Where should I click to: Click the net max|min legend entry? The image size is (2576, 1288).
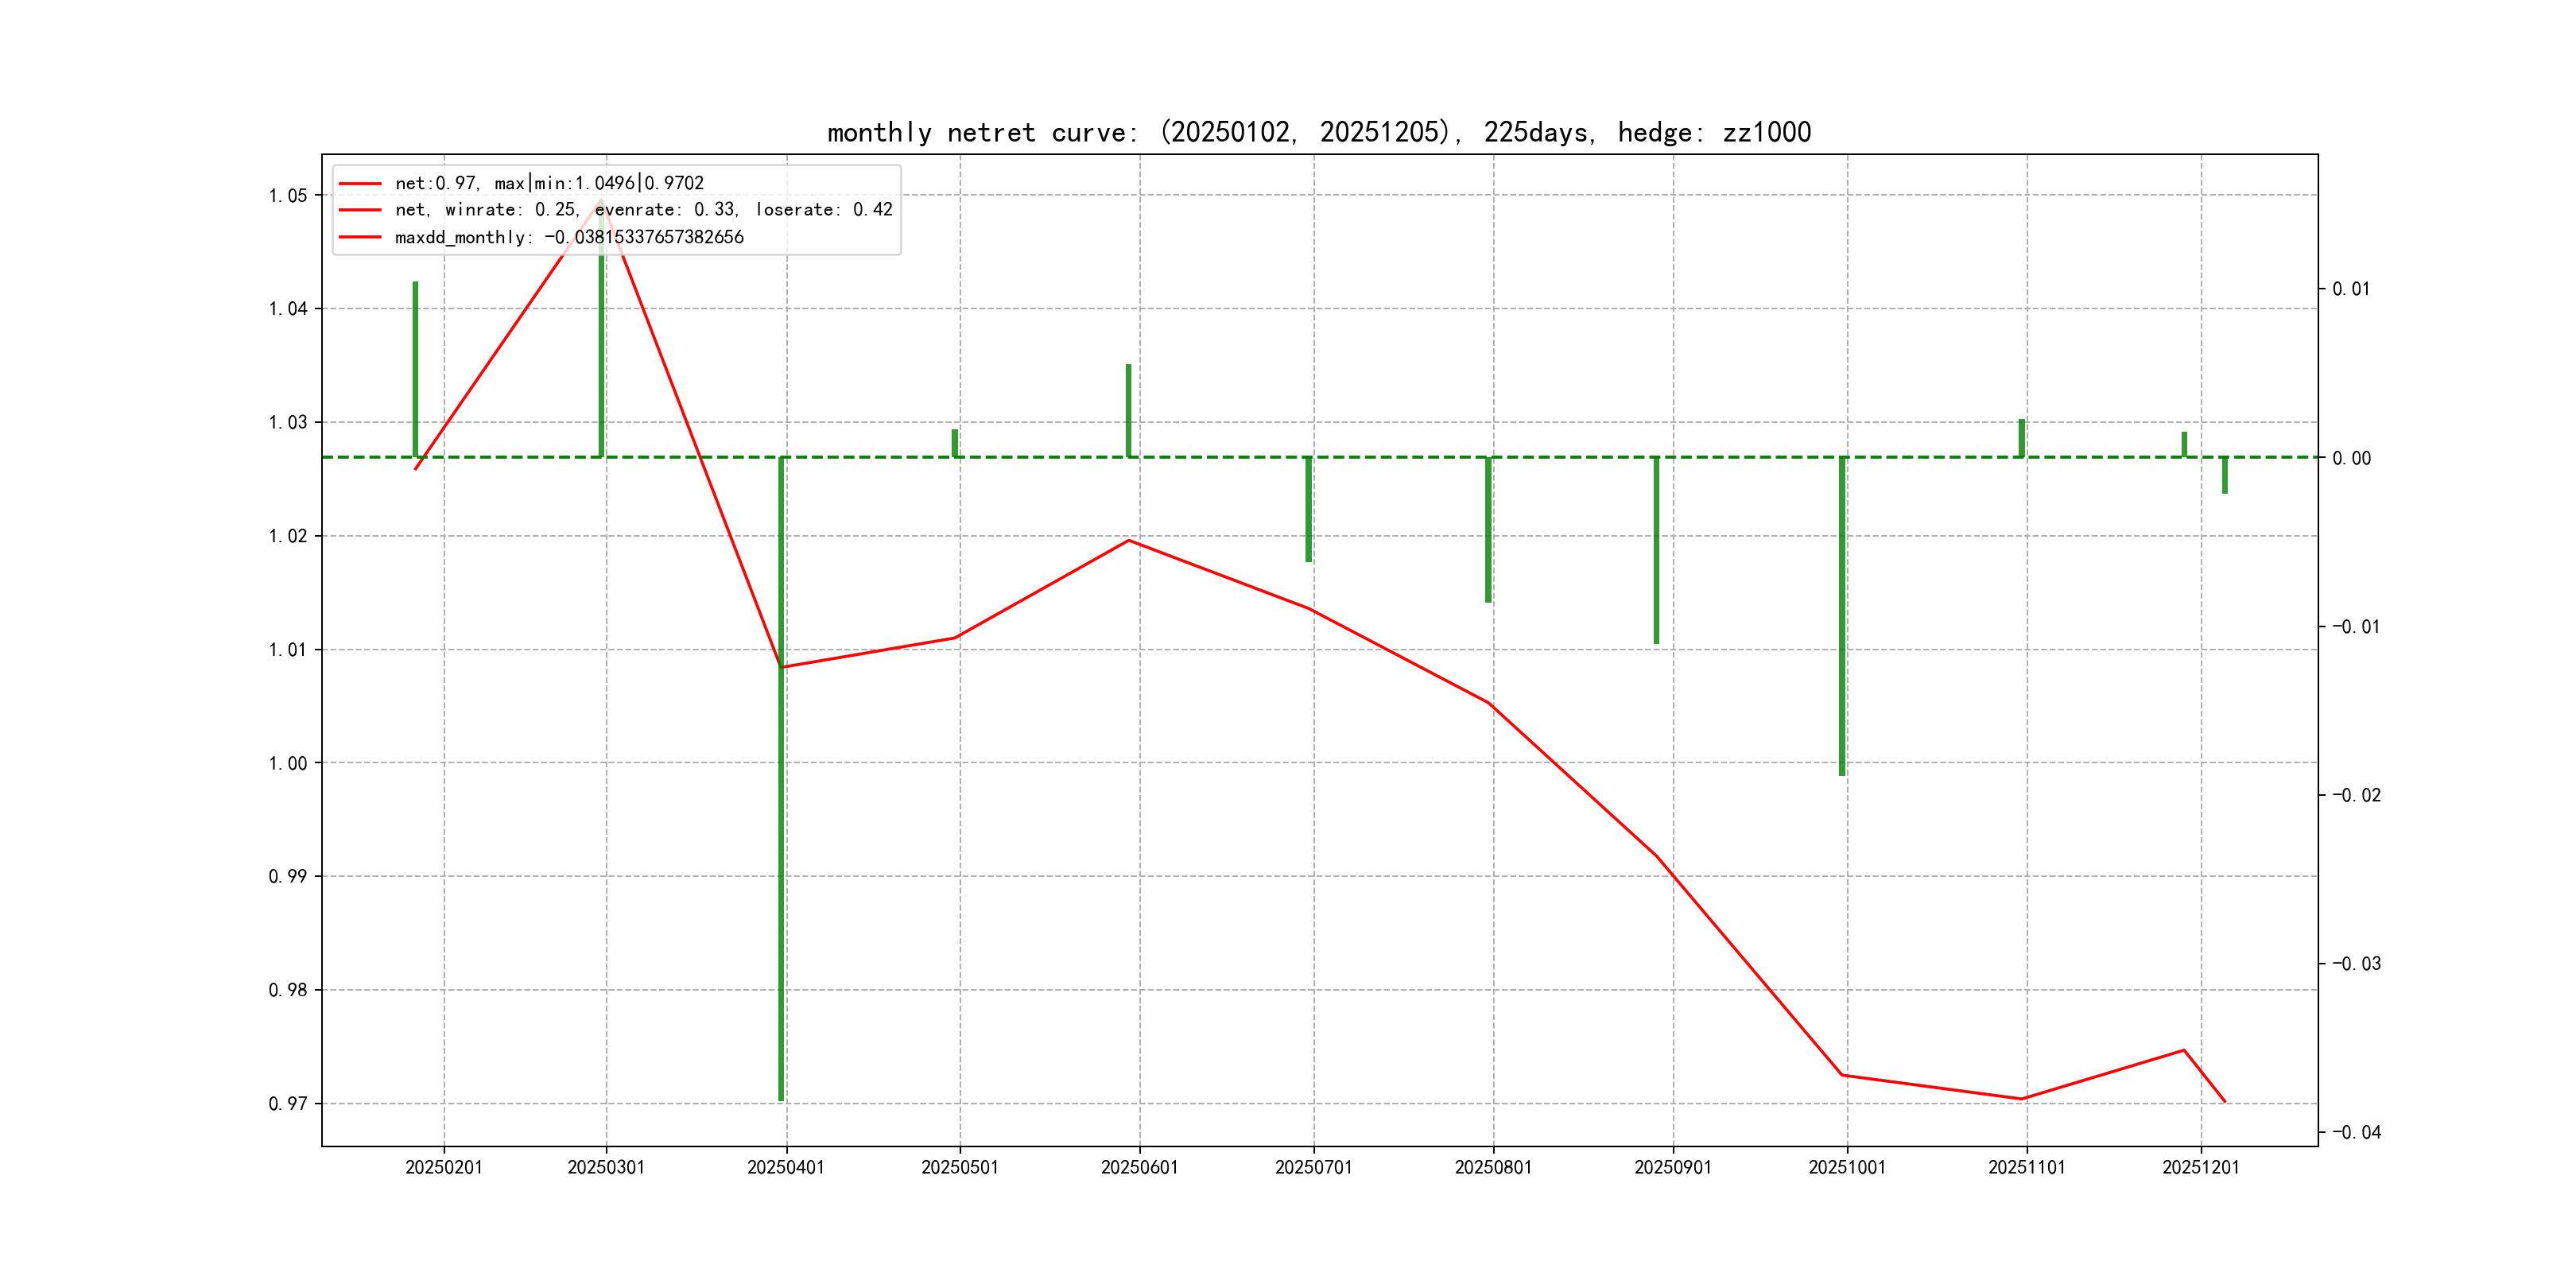tap(549, 183)
